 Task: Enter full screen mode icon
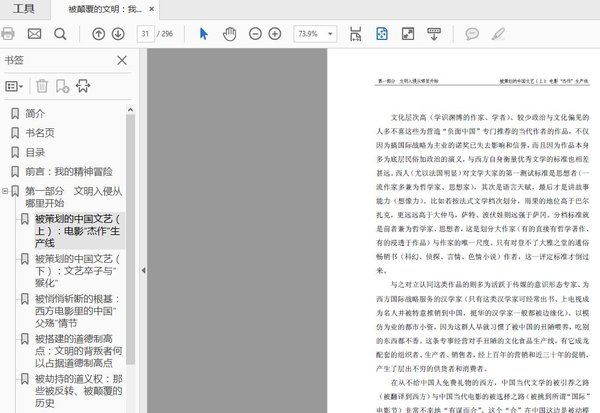click(408, 34)
